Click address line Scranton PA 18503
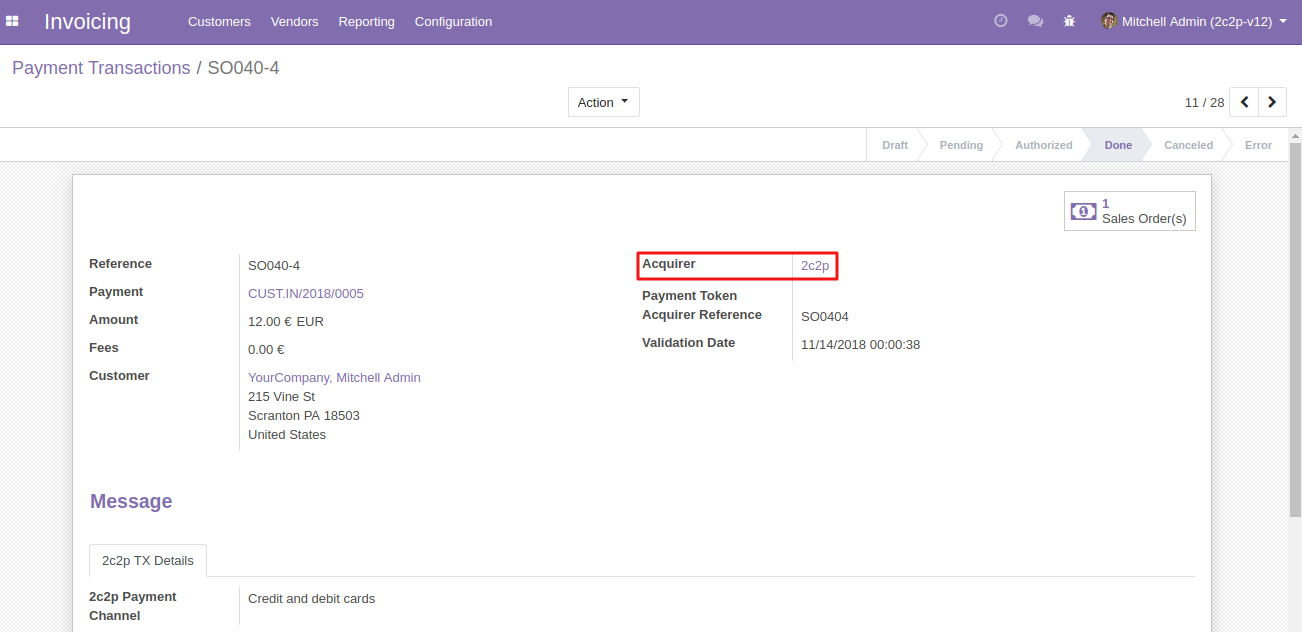Screen dimensions: 1302x632 (x=304, y=415)
